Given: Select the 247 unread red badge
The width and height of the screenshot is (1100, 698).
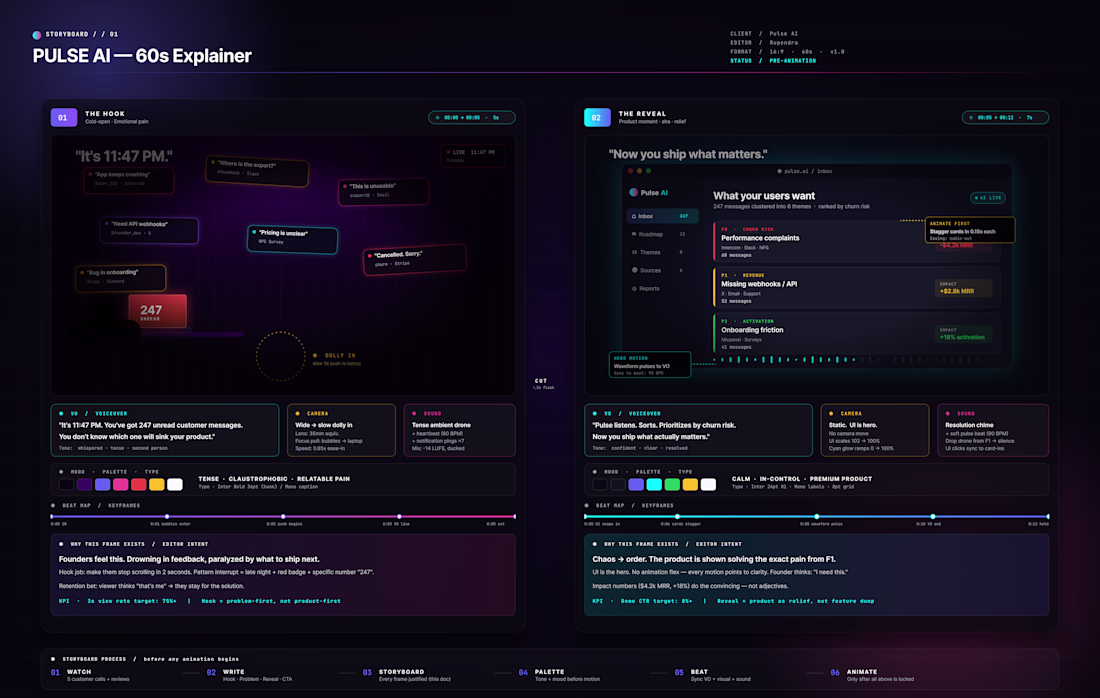Looking at the screenshot, I should [x=157, y=311].
